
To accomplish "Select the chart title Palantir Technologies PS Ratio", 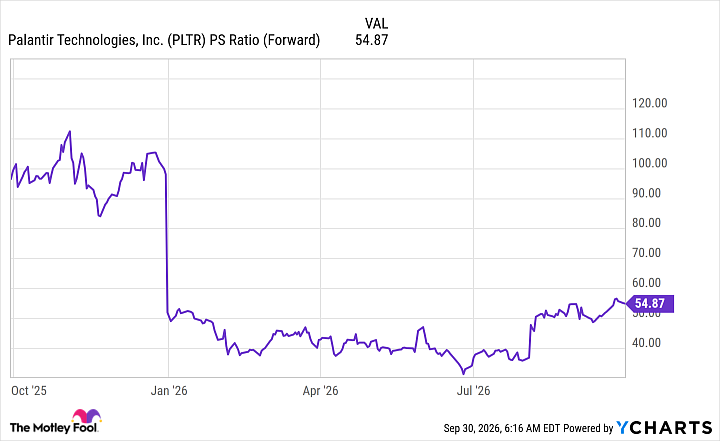I will tap(164, 40).
